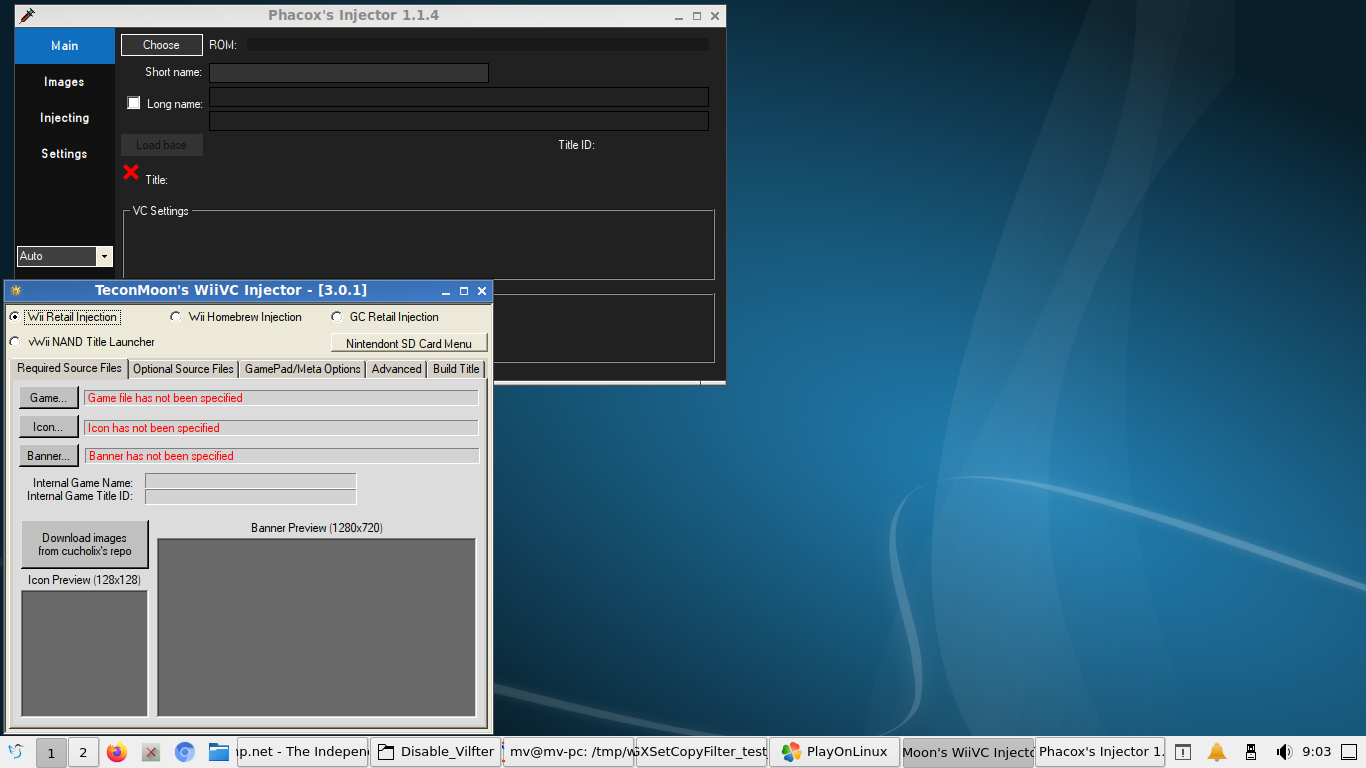The width and height of the screenshot is (1366, 768).
Task: Enable the Long name checkbox
Action: 134,103
